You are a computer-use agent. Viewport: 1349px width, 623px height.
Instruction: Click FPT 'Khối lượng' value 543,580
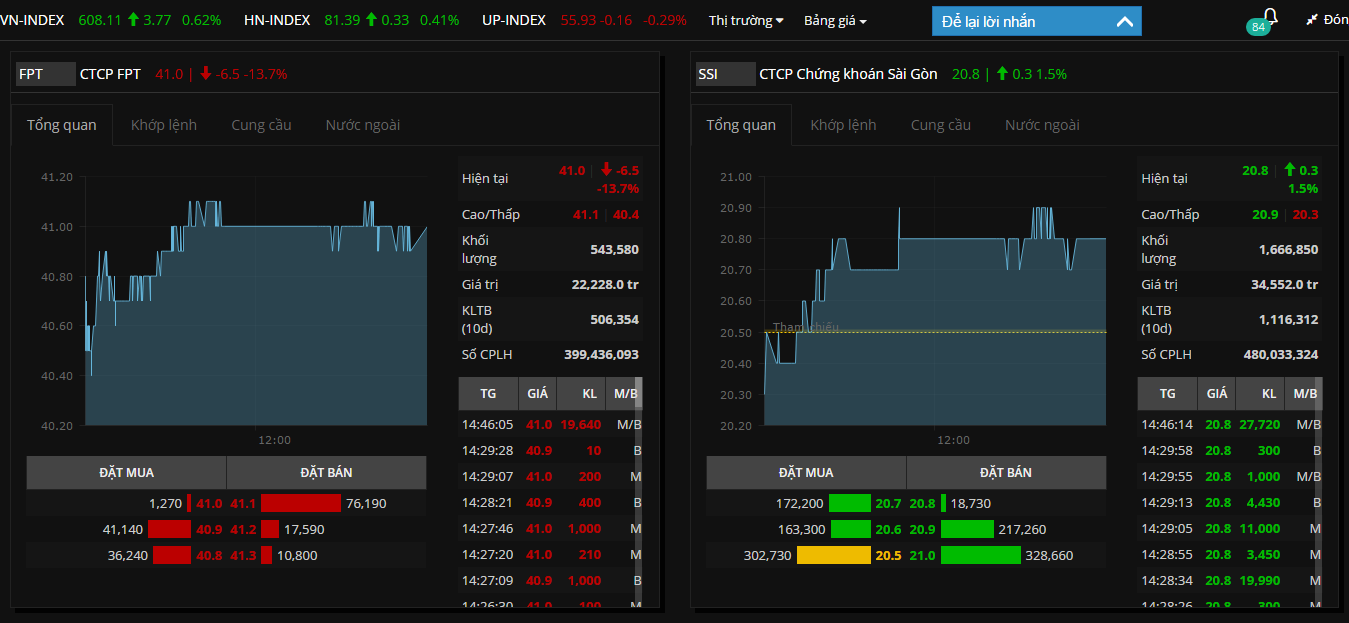[x=614, y=249]
